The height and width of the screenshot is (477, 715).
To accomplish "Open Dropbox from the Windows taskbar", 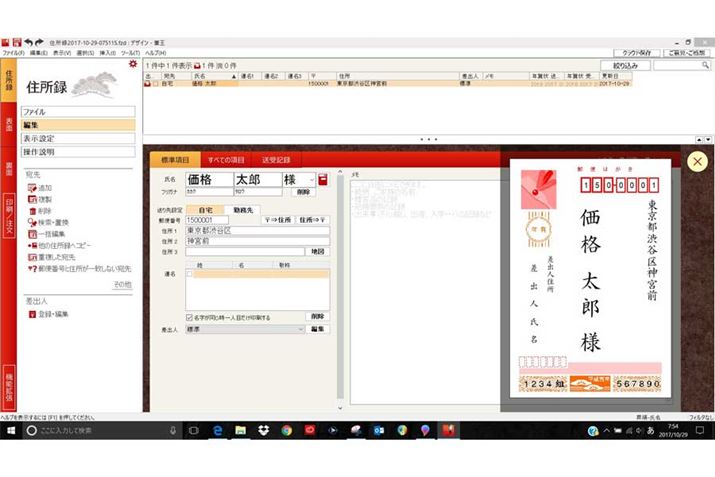I will (x=263, y=430).
